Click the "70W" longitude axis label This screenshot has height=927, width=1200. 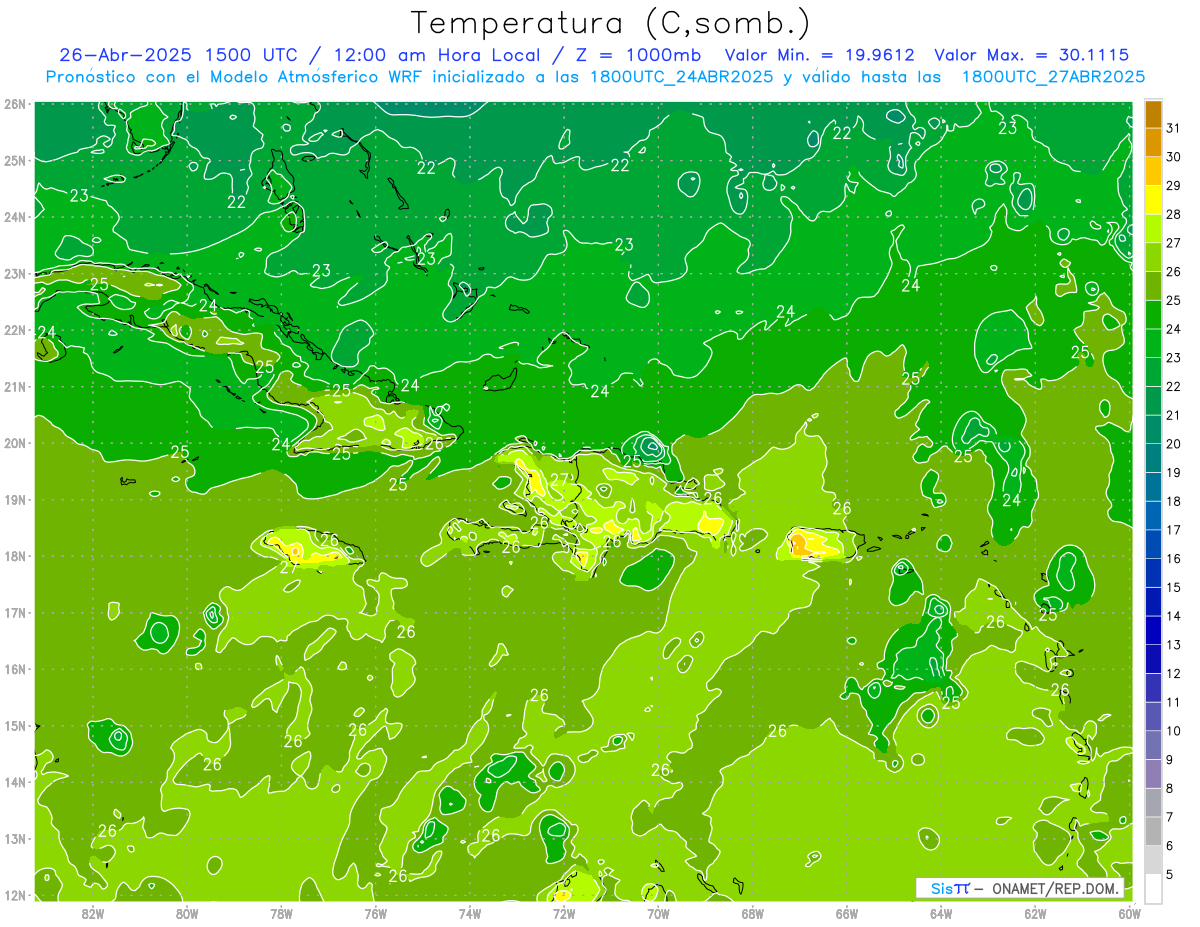tap(658, 913)
